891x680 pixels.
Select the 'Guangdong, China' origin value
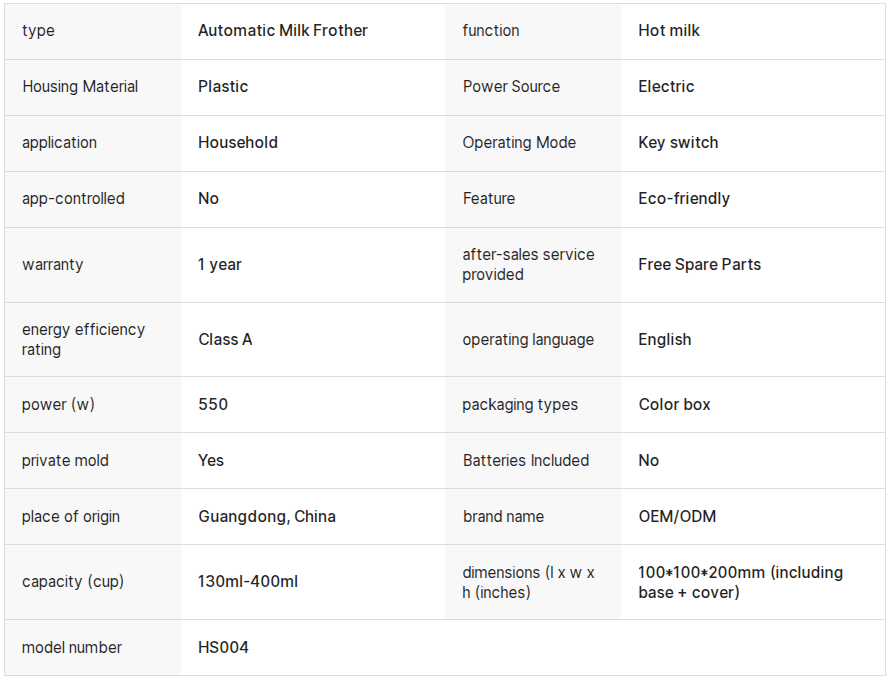(x=267, y=517)
